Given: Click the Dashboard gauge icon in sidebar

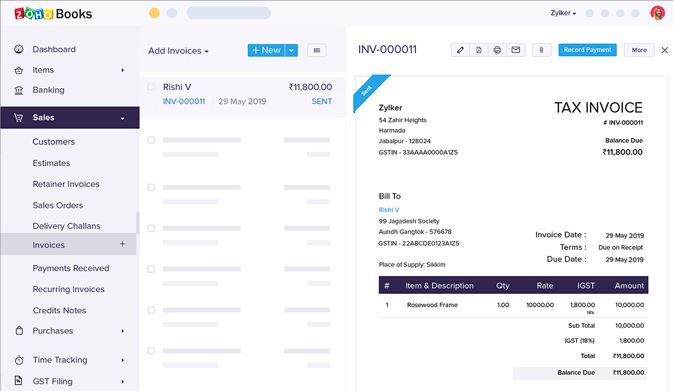Looking at the screenshot, I should (18, 49).
